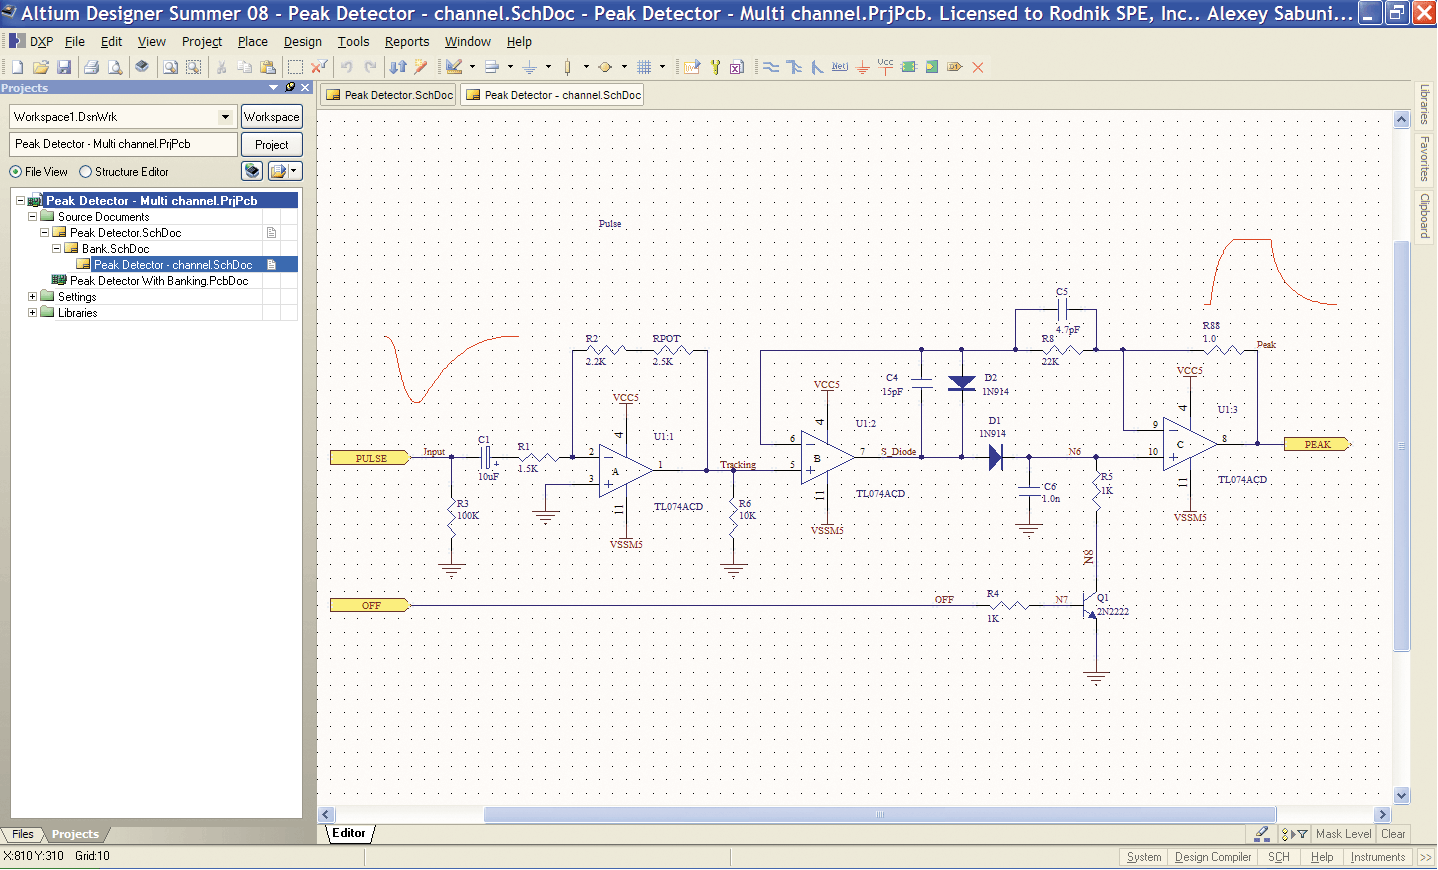Select the Place Bus tool
The height and width of the screenshot is (870, 1438).
point(794,67)
